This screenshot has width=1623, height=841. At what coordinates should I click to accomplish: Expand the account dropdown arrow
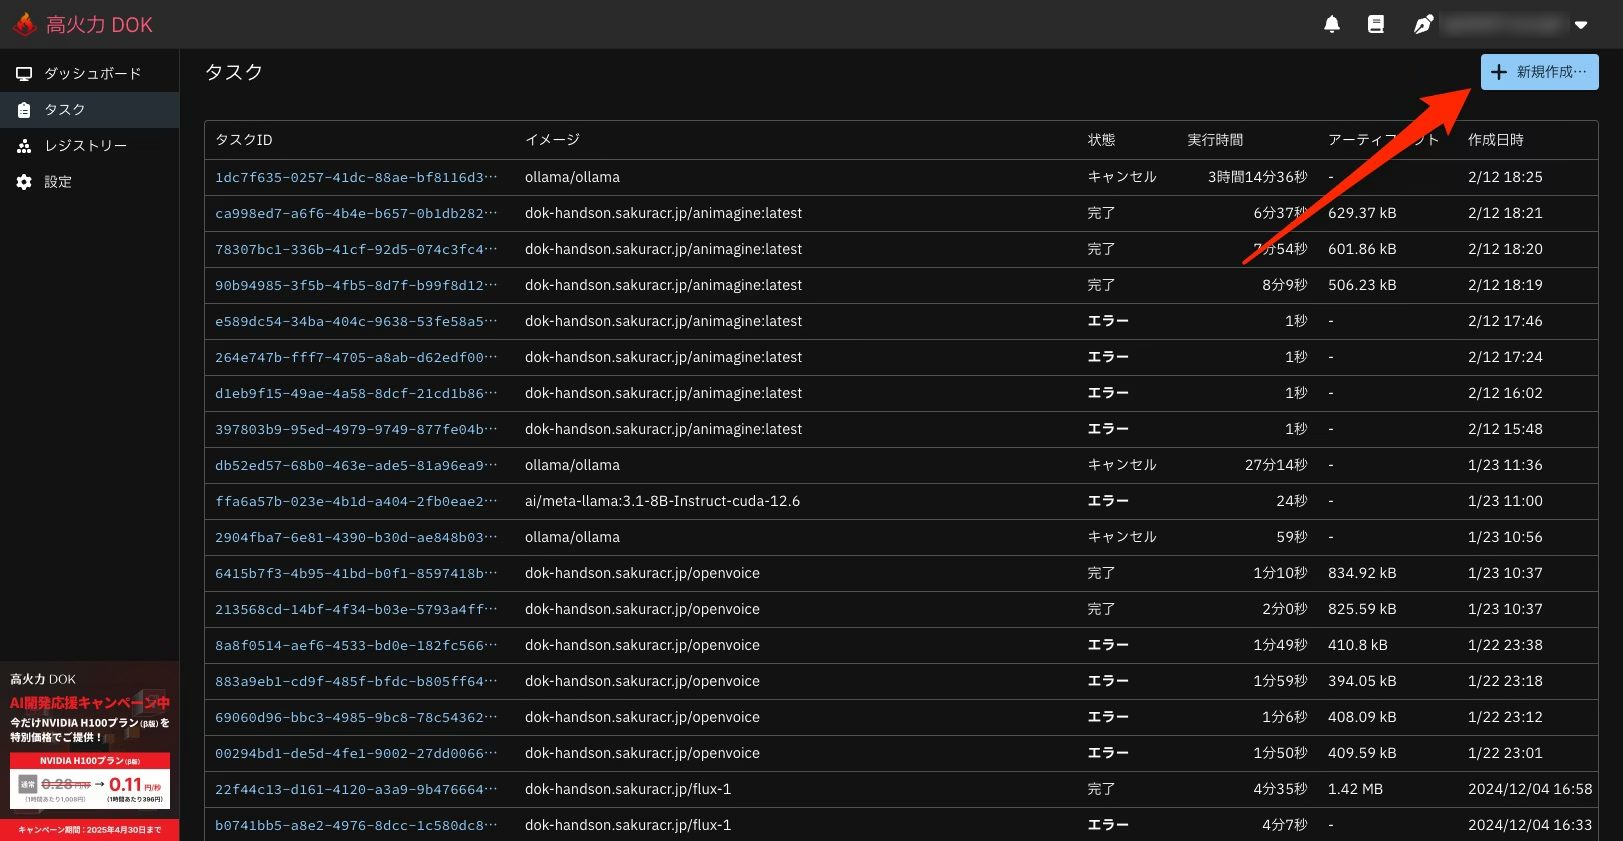[1581, 25]
